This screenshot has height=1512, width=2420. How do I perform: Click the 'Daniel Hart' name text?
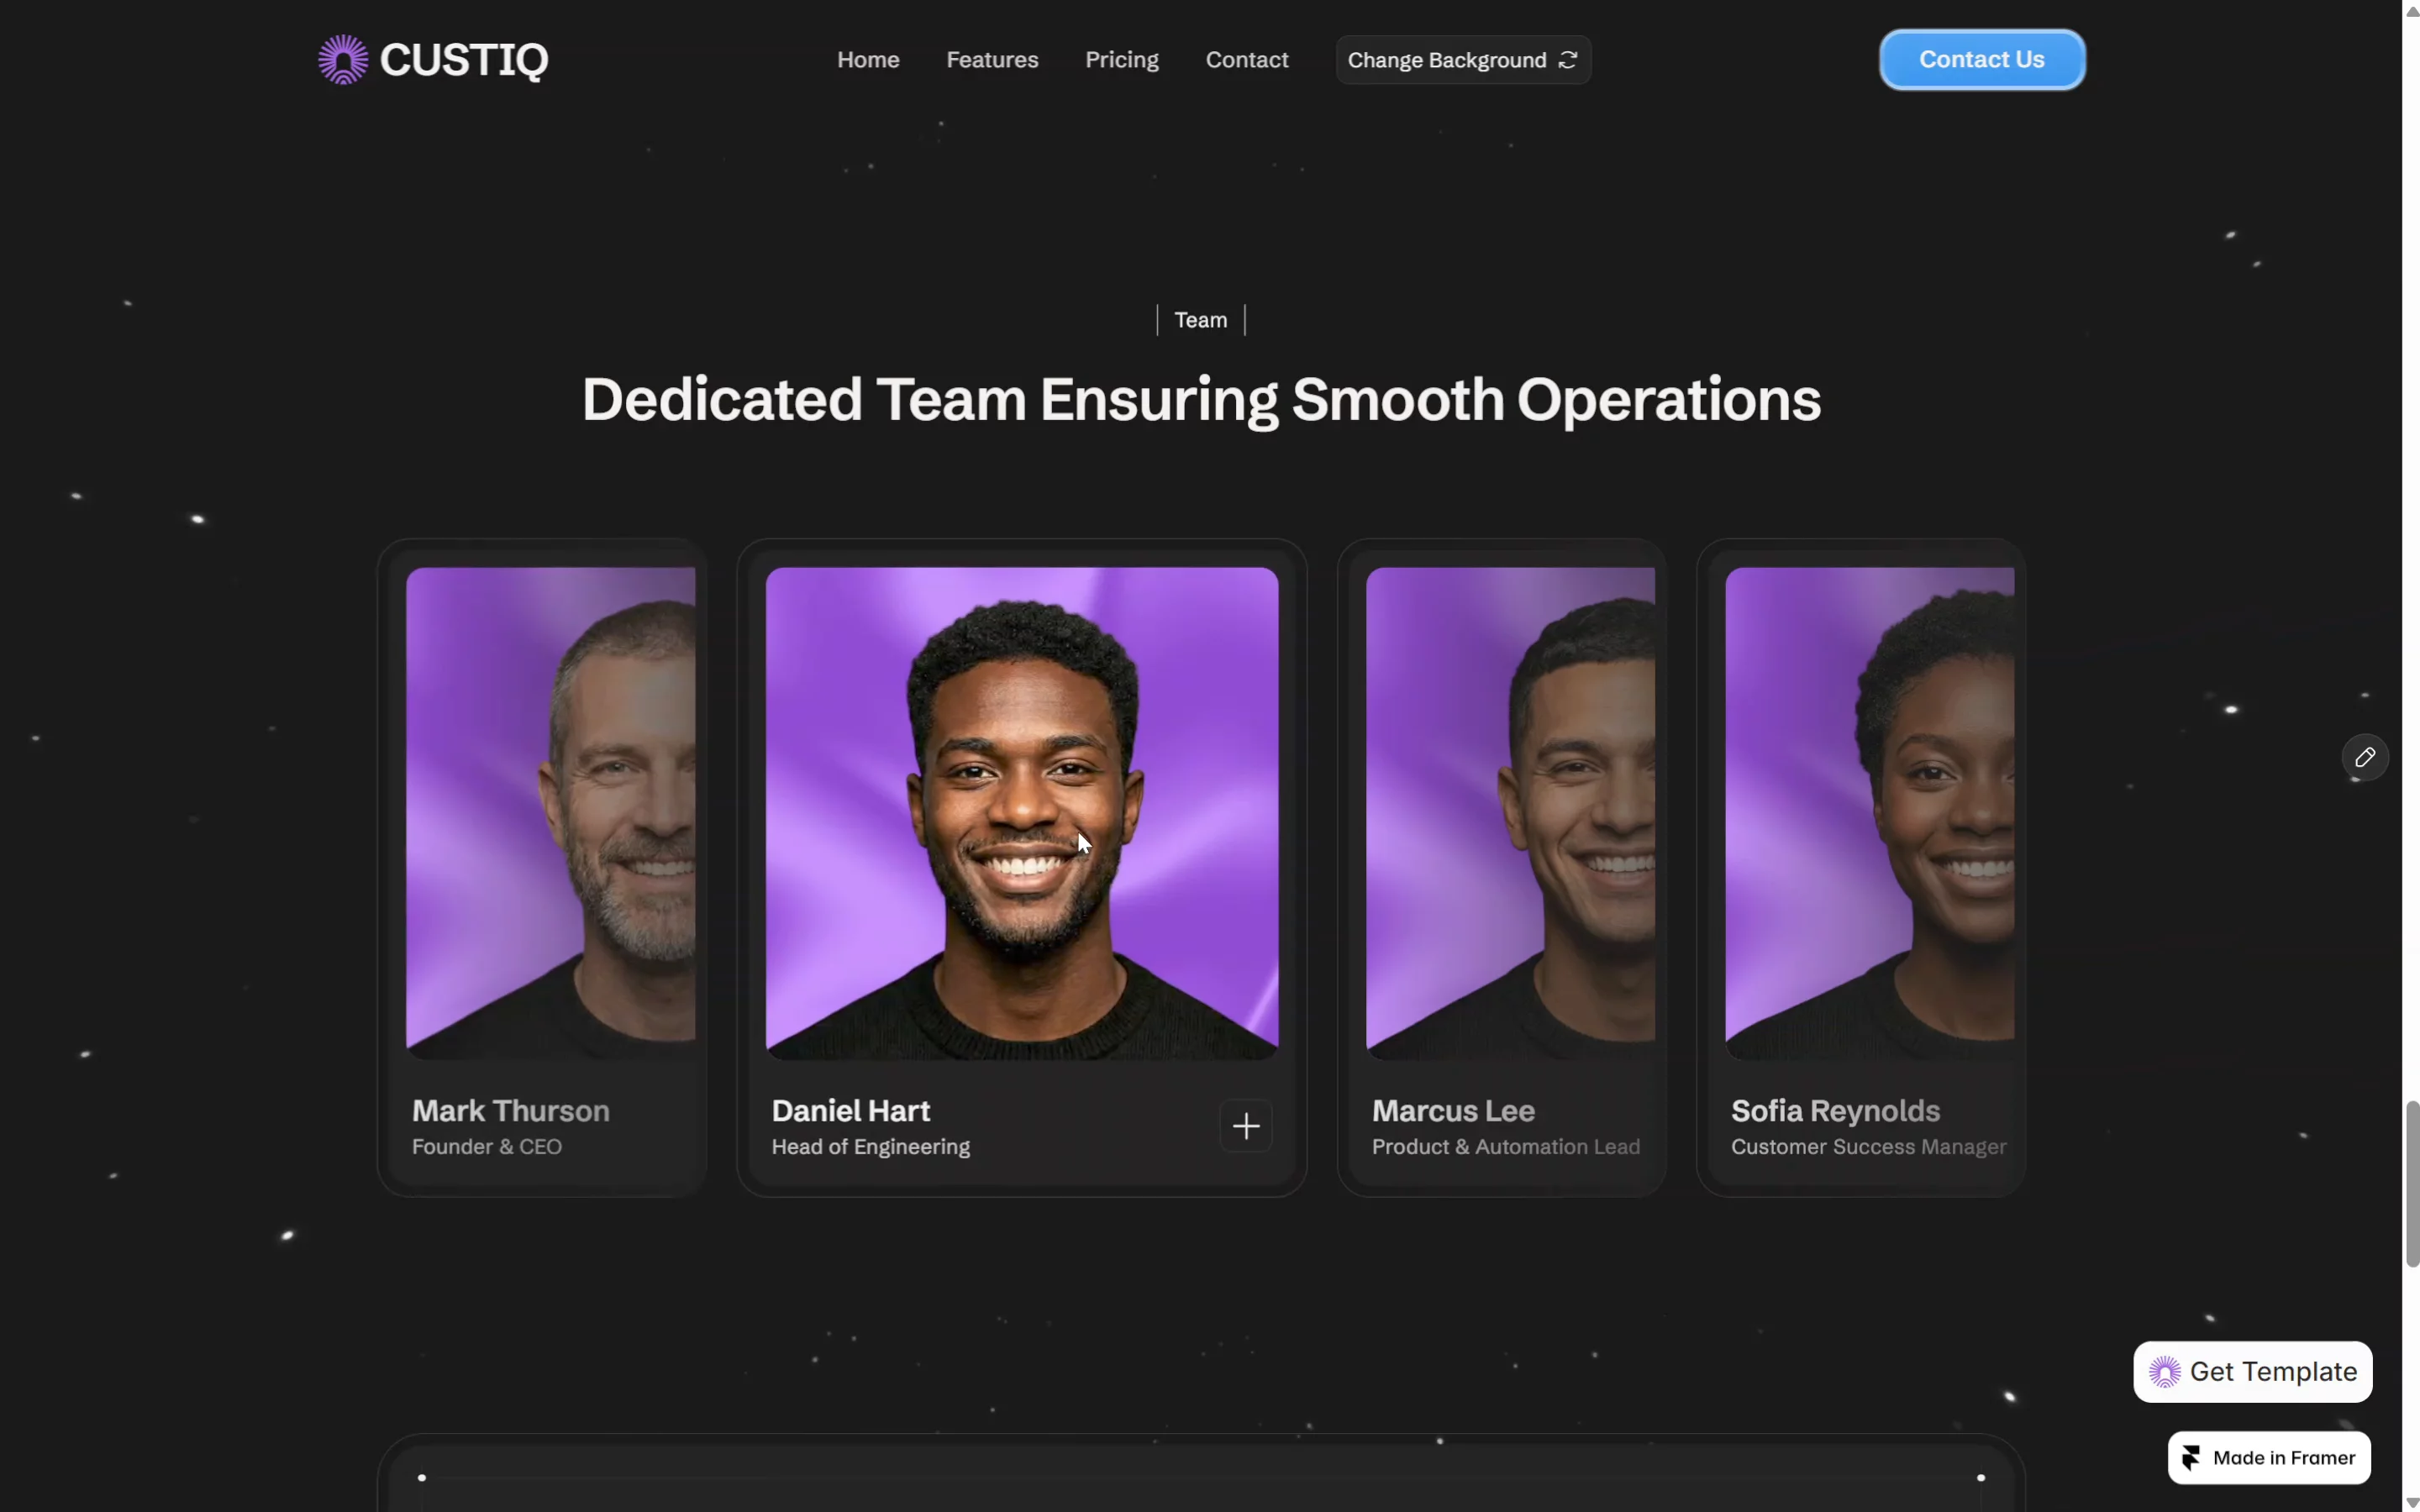point(850,1110)
